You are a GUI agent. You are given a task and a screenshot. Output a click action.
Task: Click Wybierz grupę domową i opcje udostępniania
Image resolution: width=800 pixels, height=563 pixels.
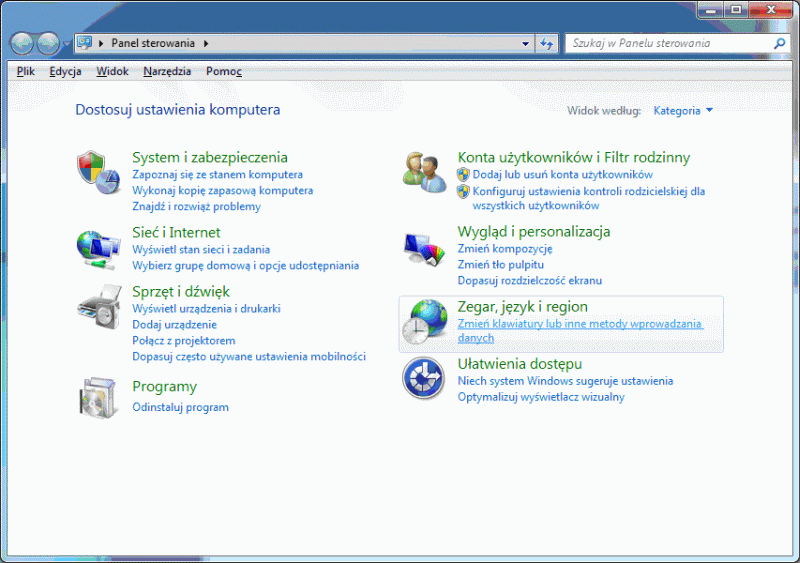[x=245, y=265]
